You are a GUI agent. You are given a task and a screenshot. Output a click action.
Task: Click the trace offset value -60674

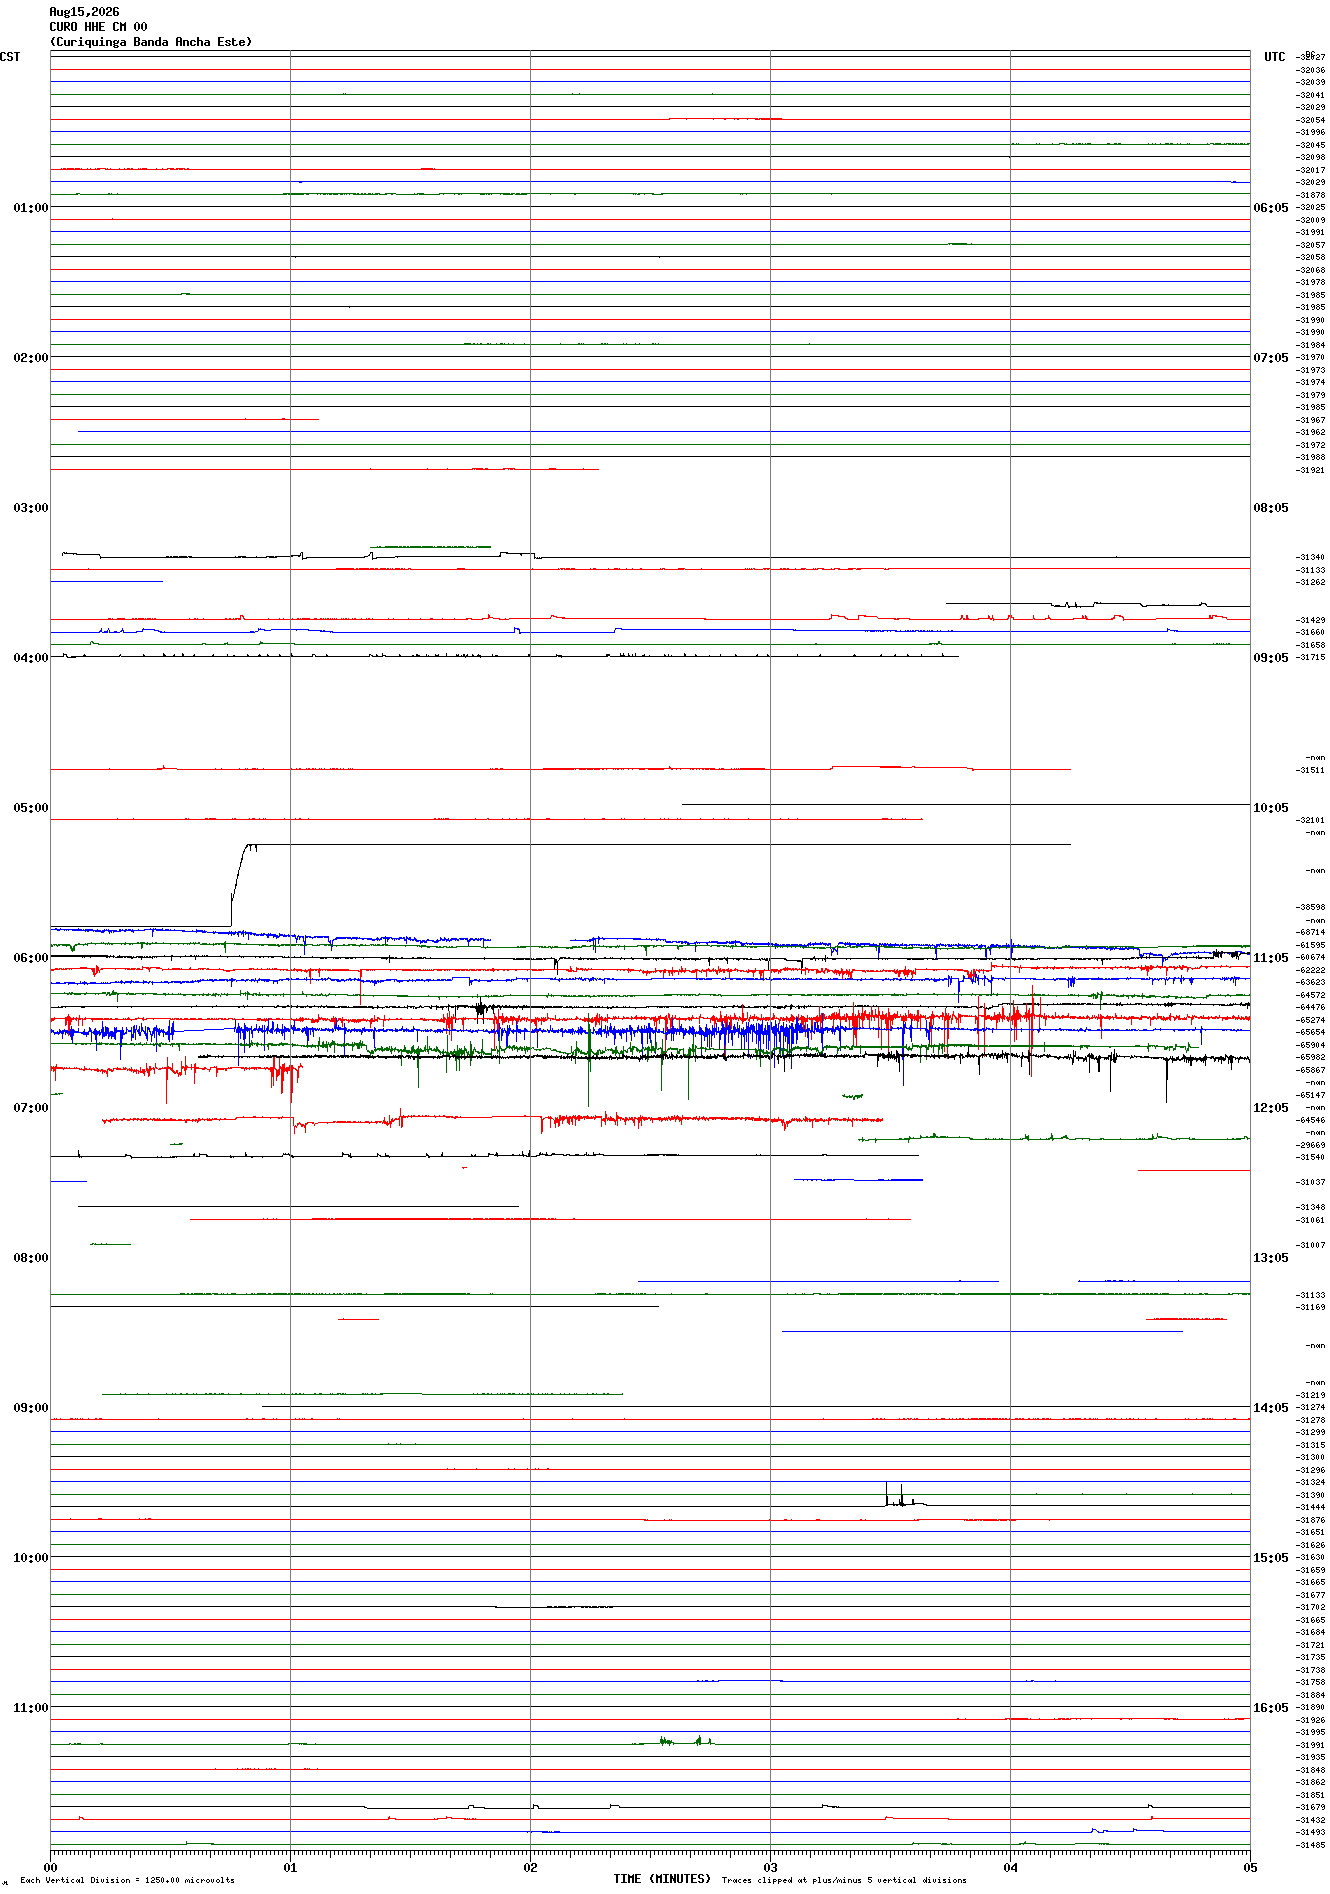pos(1310,958)
